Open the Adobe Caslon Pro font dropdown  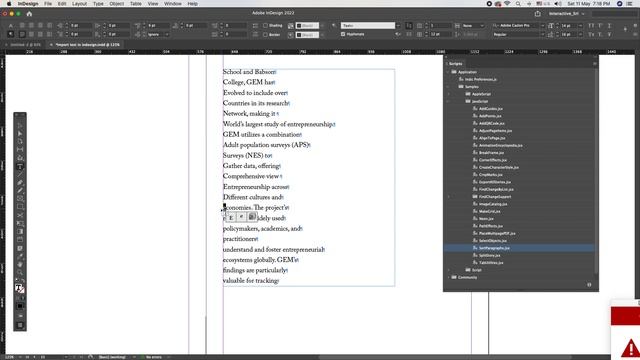click(542, 25)
